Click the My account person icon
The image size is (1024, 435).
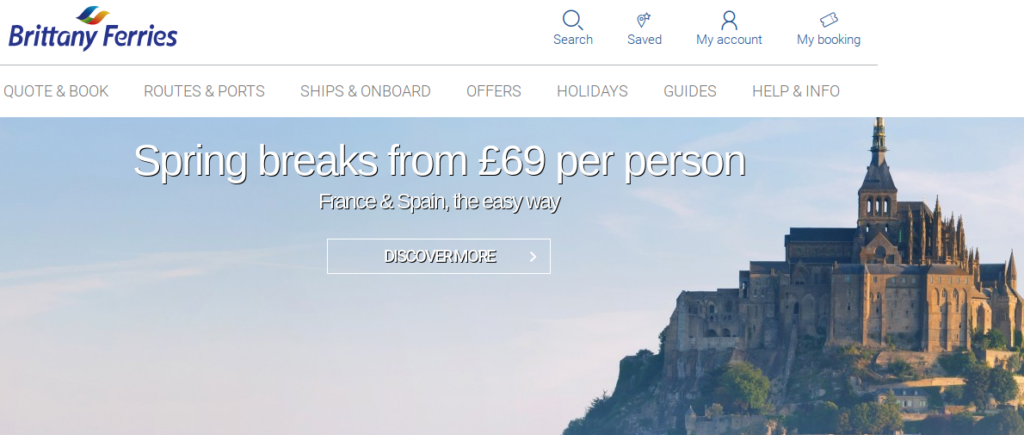729,20
